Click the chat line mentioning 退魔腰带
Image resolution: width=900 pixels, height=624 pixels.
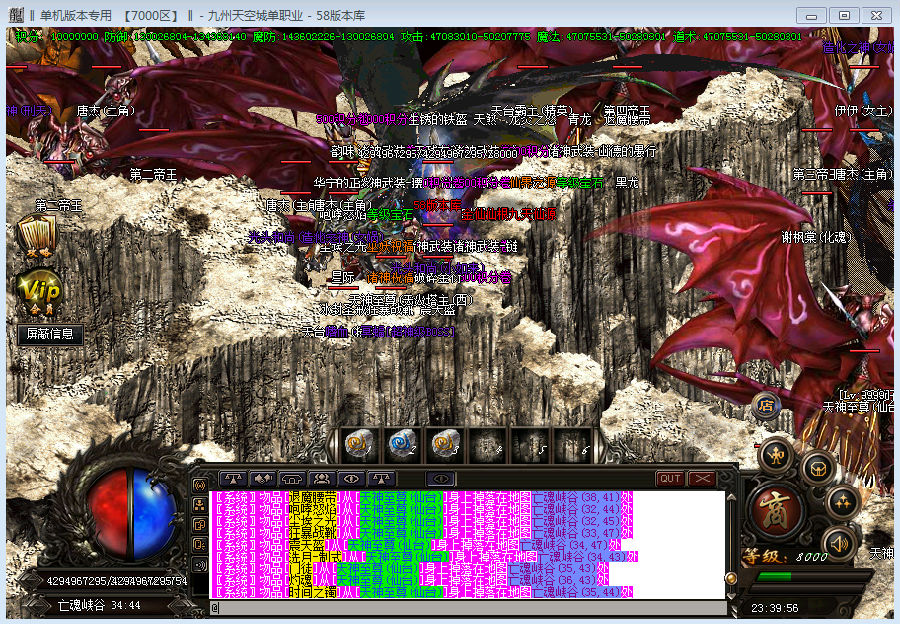click(x=421, y=497)
